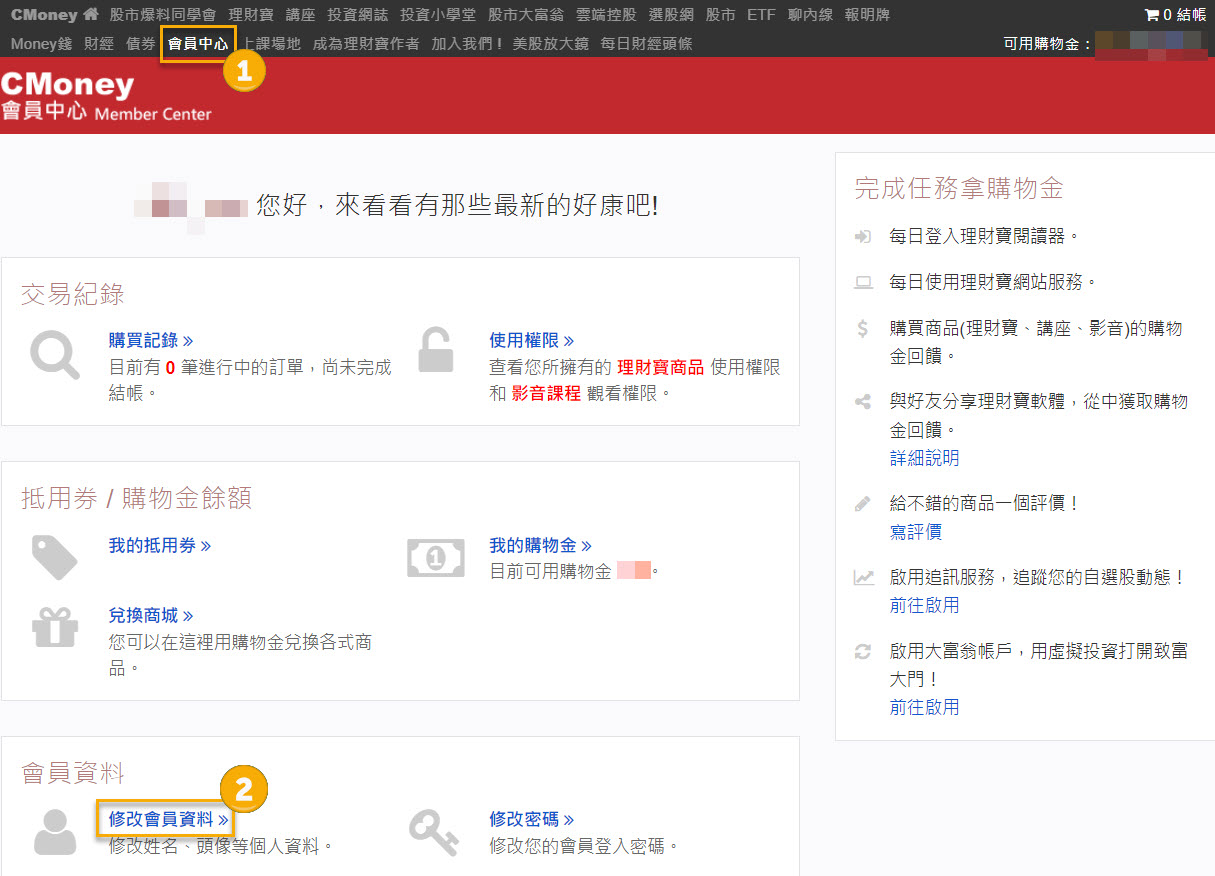The height and width of the screenshot is (876, 1215).
Task: Click the red 理財寶商品 link
Action: (660, 367)
